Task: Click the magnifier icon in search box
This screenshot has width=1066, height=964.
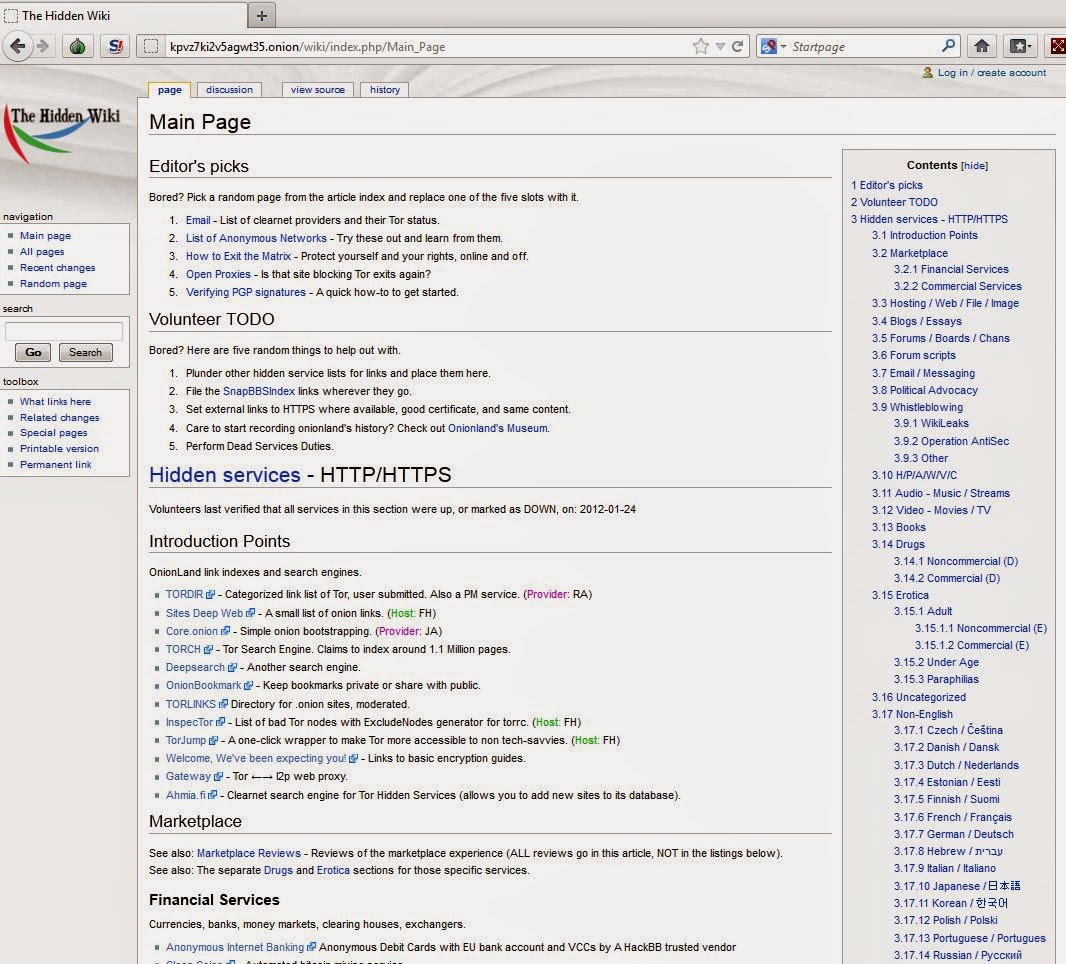Action: pyautogui.click(x=948, y=46)
